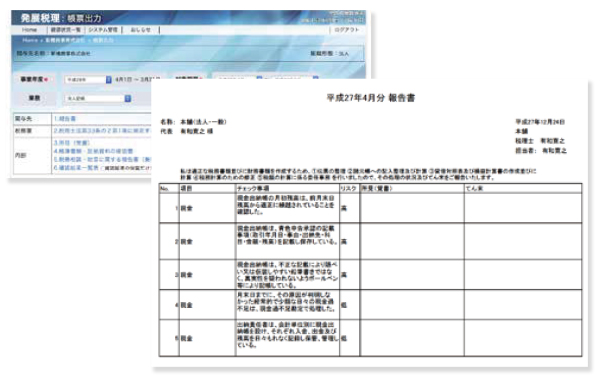
Task: Select the 現金 cell in row 5
Action: click(x=207, y=338)
